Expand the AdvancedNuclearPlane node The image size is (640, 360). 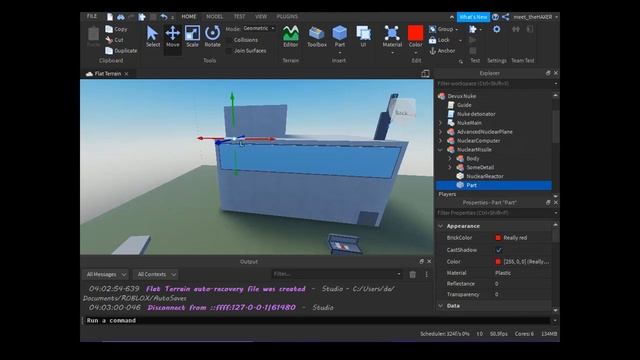click(x=440, y=132)
